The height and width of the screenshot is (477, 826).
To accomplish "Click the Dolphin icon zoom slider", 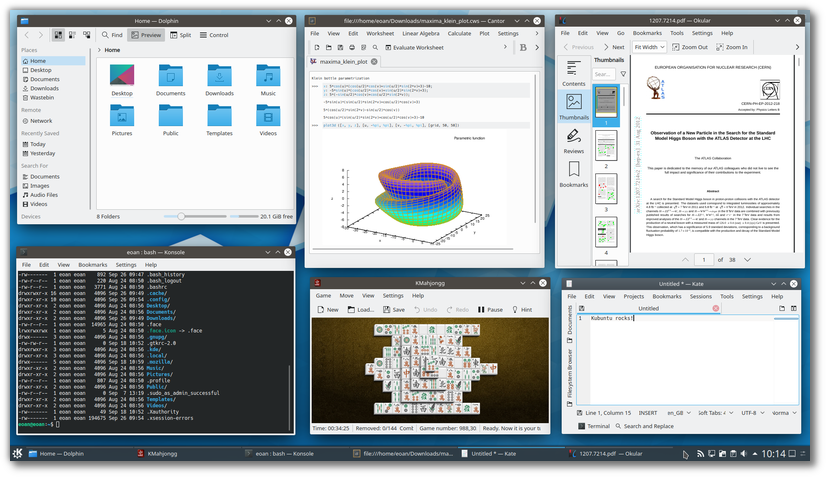I will [x=181, y=215].
